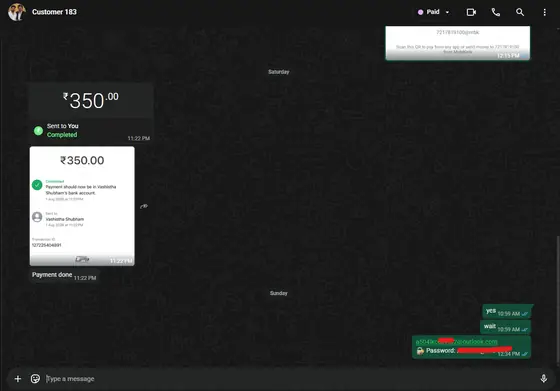This screenshot has width=560, height=391.
Task: Start a voice call
Action: [495, 12]
